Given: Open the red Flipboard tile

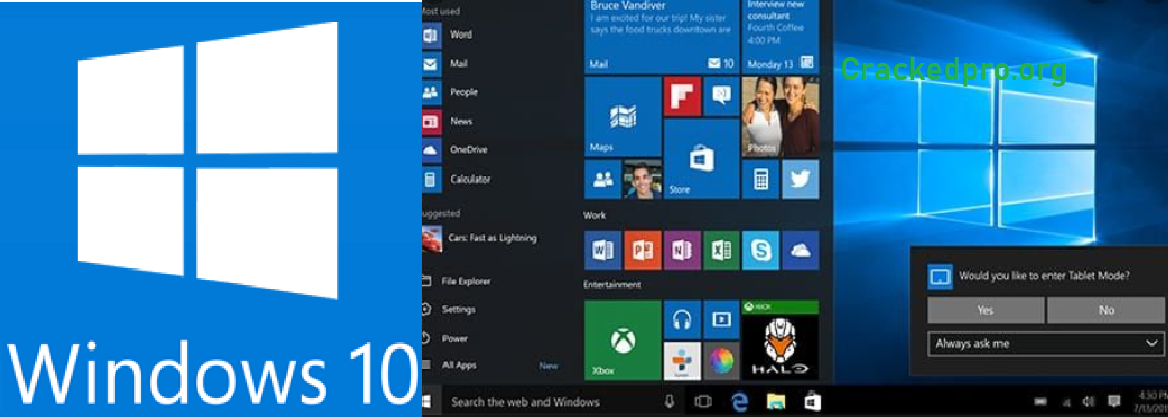Looking at the screenshot, I should pos(682,96).
